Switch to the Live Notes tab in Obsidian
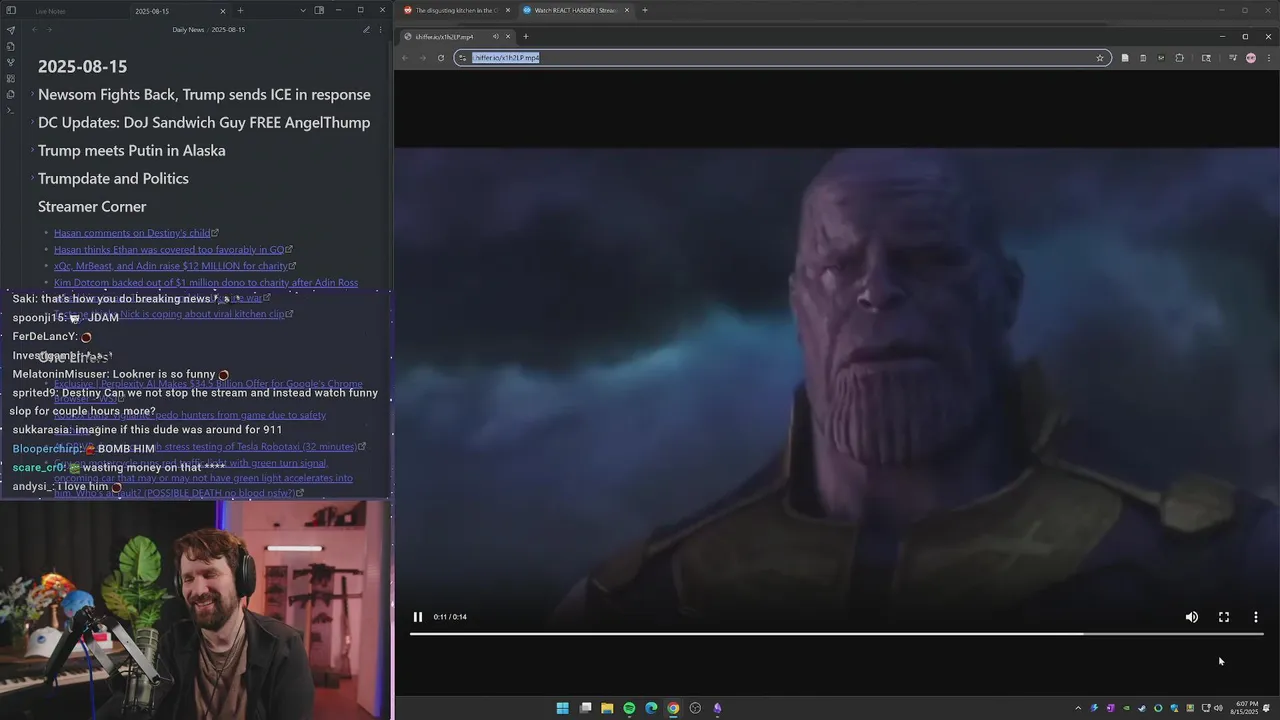The image size is (1280, 720). click(x=50, y=11)
